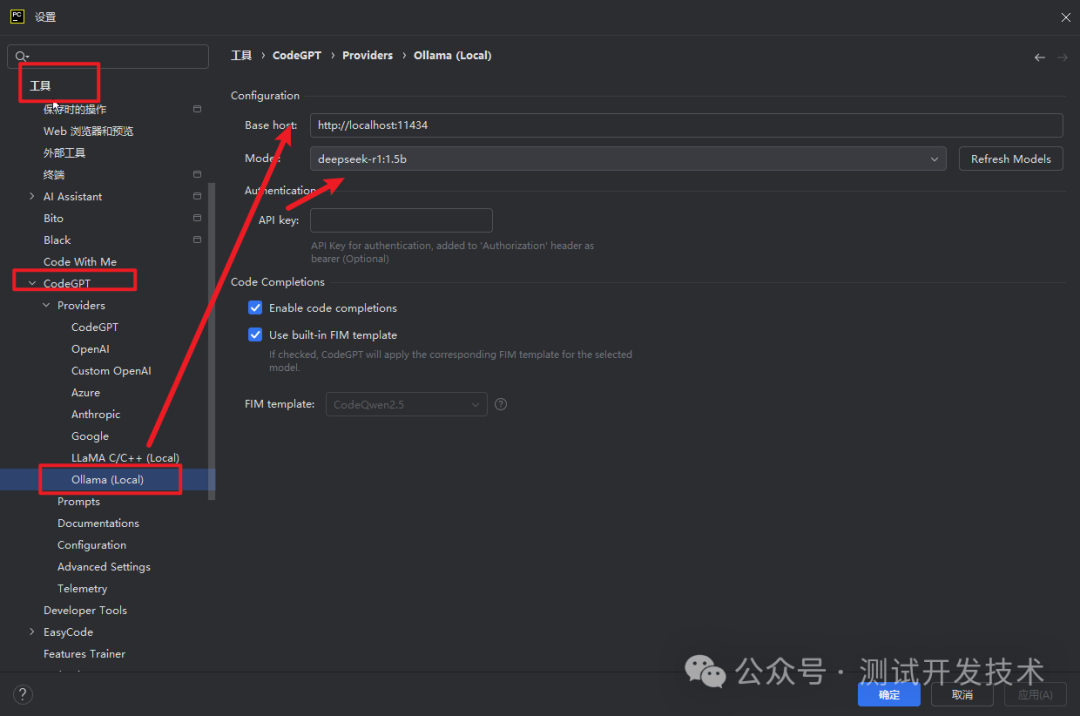Click the project-level marker next to 终端
Image resolution: width=1080 pixels, height=716 pixels.
point(197,174)
